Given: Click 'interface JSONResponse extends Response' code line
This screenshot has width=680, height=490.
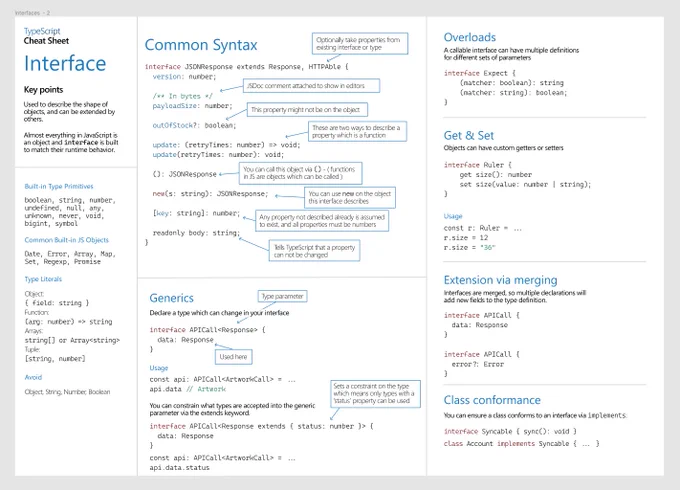Looking at the screenshot, I should tap(246, 67).
